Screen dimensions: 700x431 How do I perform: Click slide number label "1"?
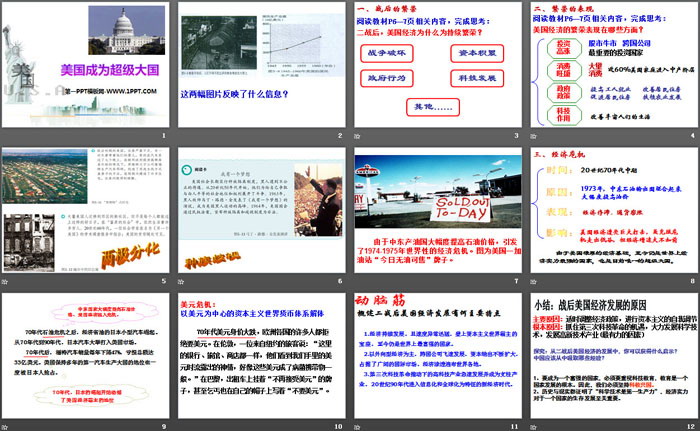coord(164,135)
